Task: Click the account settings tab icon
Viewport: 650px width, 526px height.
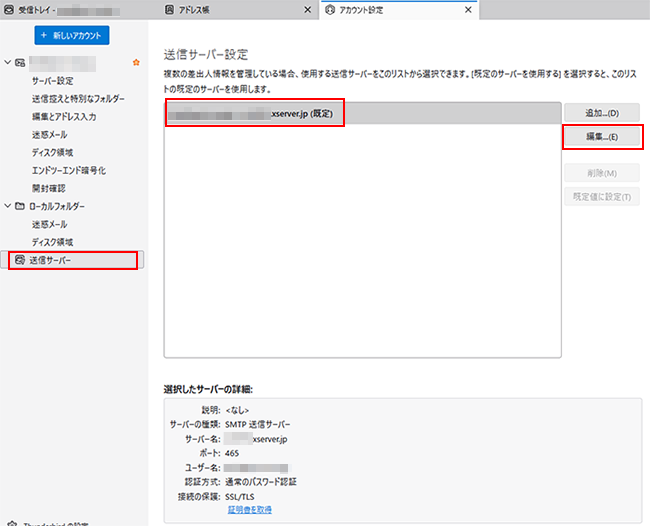Action: click(x=330, y=10)
